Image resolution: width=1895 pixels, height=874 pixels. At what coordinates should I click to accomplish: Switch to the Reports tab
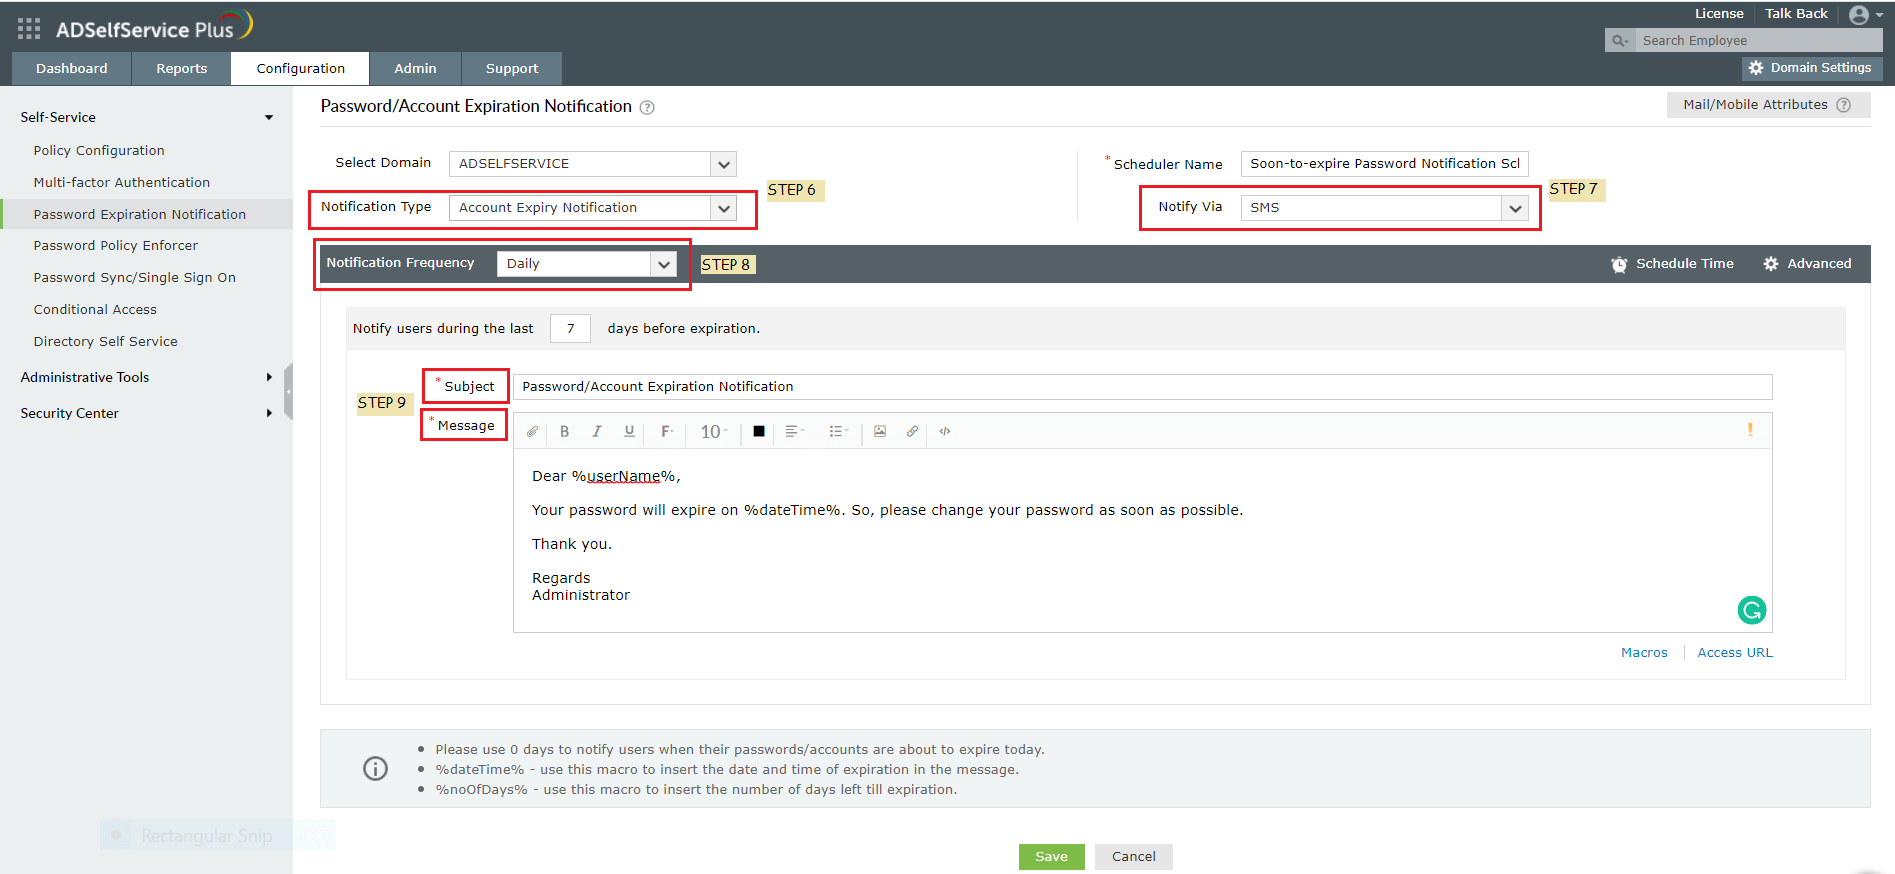click(182, 69)
